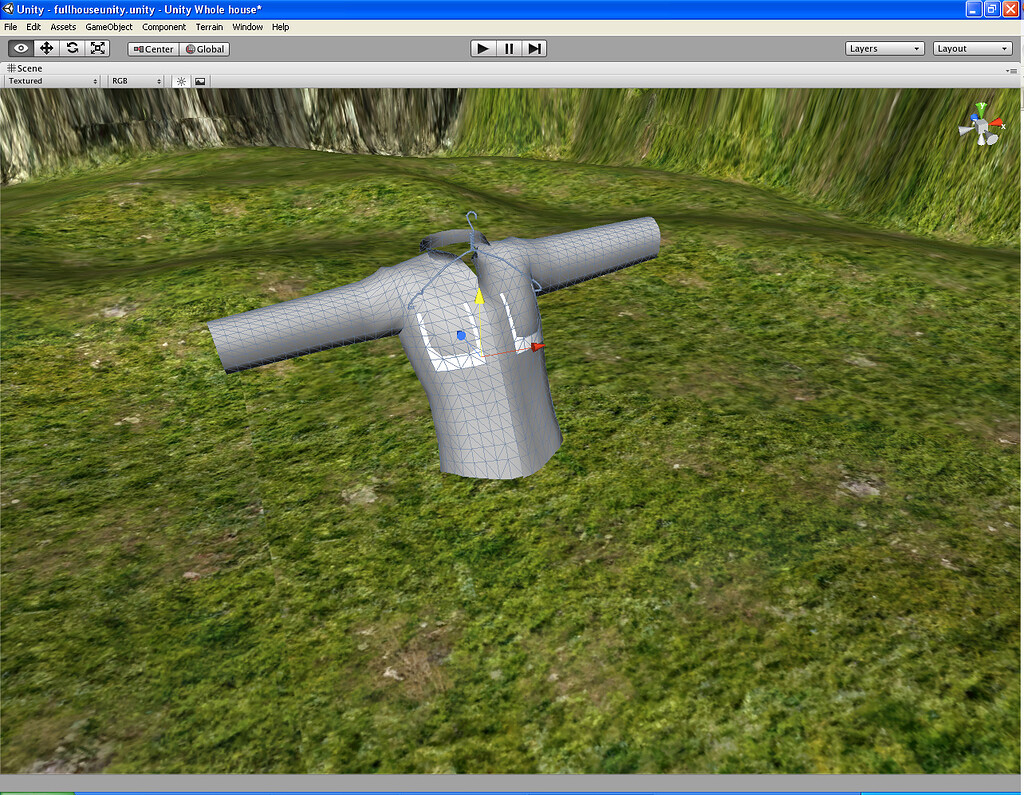This screenshot has width=1024, height=795.
Task: Open the Terrain menu
Action: 209,27
